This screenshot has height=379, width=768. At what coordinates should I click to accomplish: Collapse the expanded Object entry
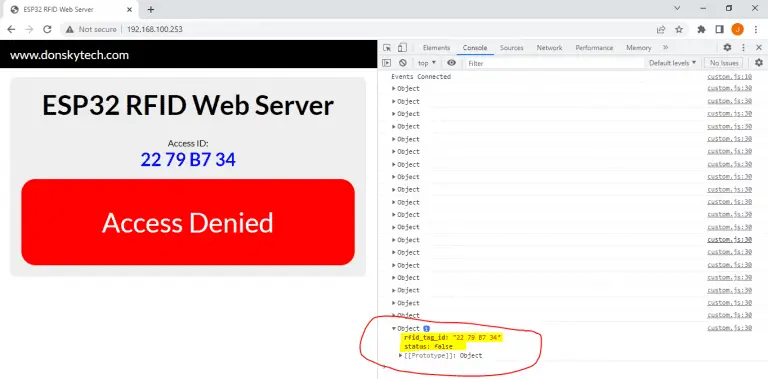coord(394,329)
